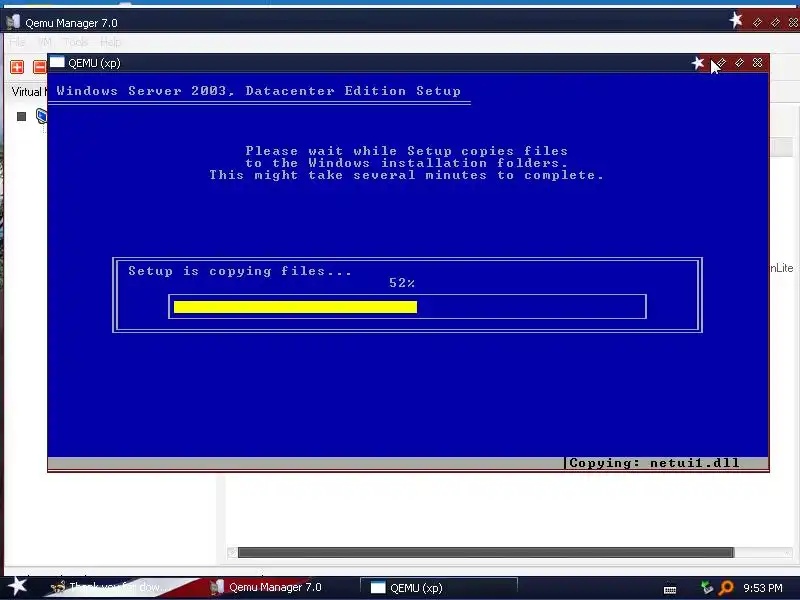Click the Qemu Manager horizontal scrollbar thumb
This screenshot has width=800, height=600.
coord(486,553)
